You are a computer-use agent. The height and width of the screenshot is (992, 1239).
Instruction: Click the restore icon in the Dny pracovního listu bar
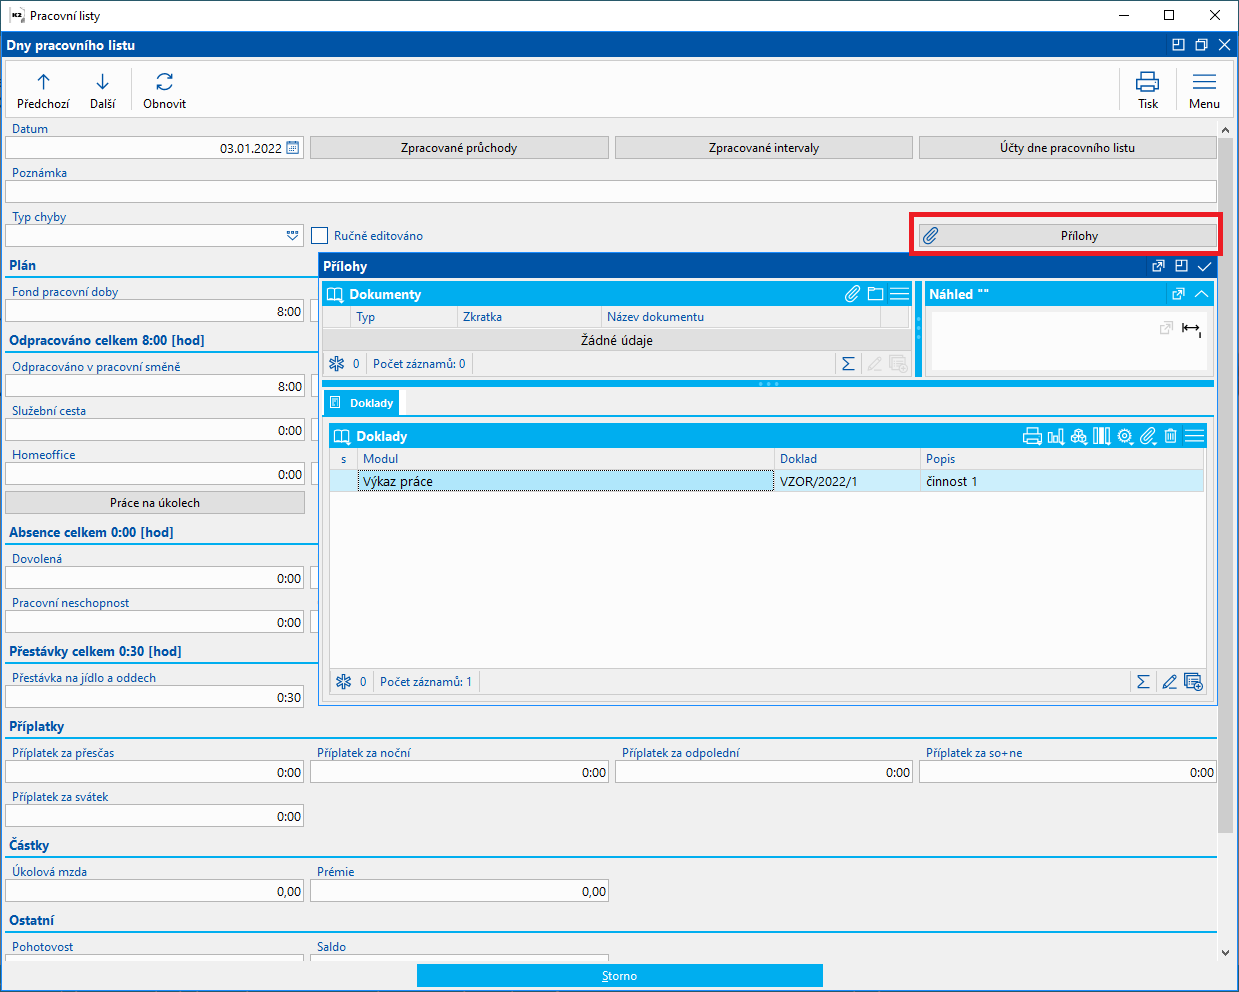point(1201,45)
